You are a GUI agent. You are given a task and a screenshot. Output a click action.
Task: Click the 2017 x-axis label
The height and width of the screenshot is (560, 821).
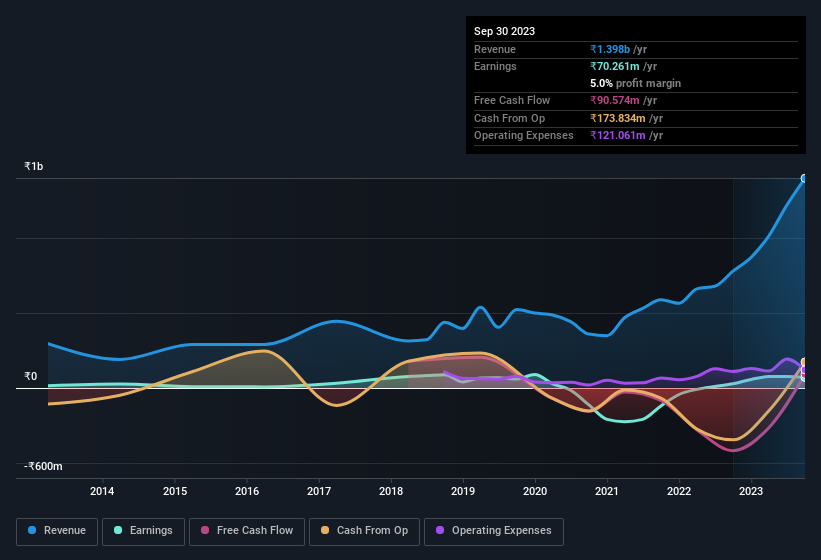(x=319, y=491)
